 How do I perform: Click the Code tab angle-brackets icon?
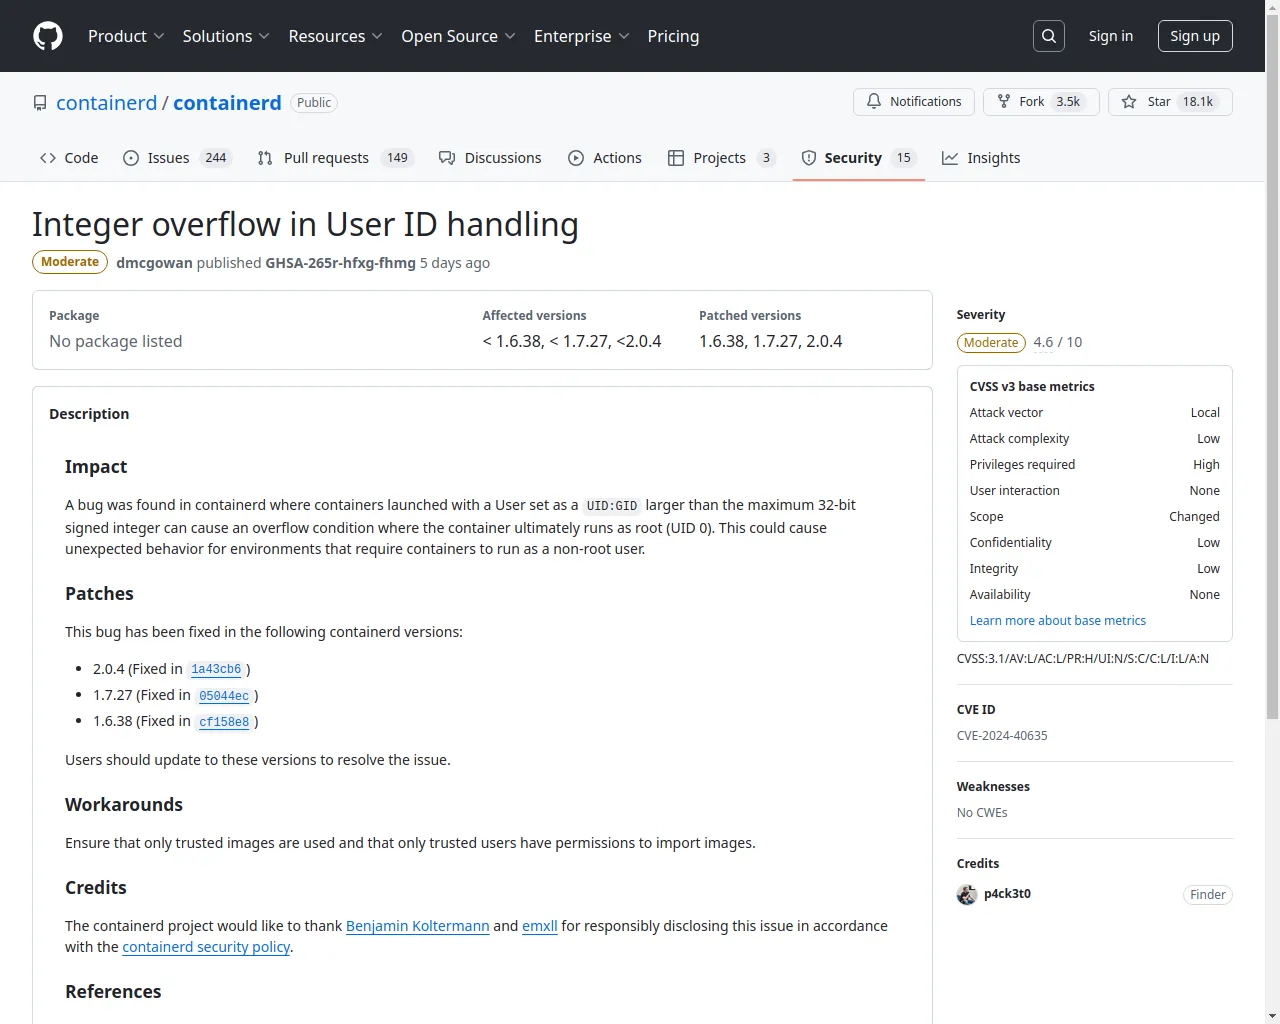(x=48, y=158)
